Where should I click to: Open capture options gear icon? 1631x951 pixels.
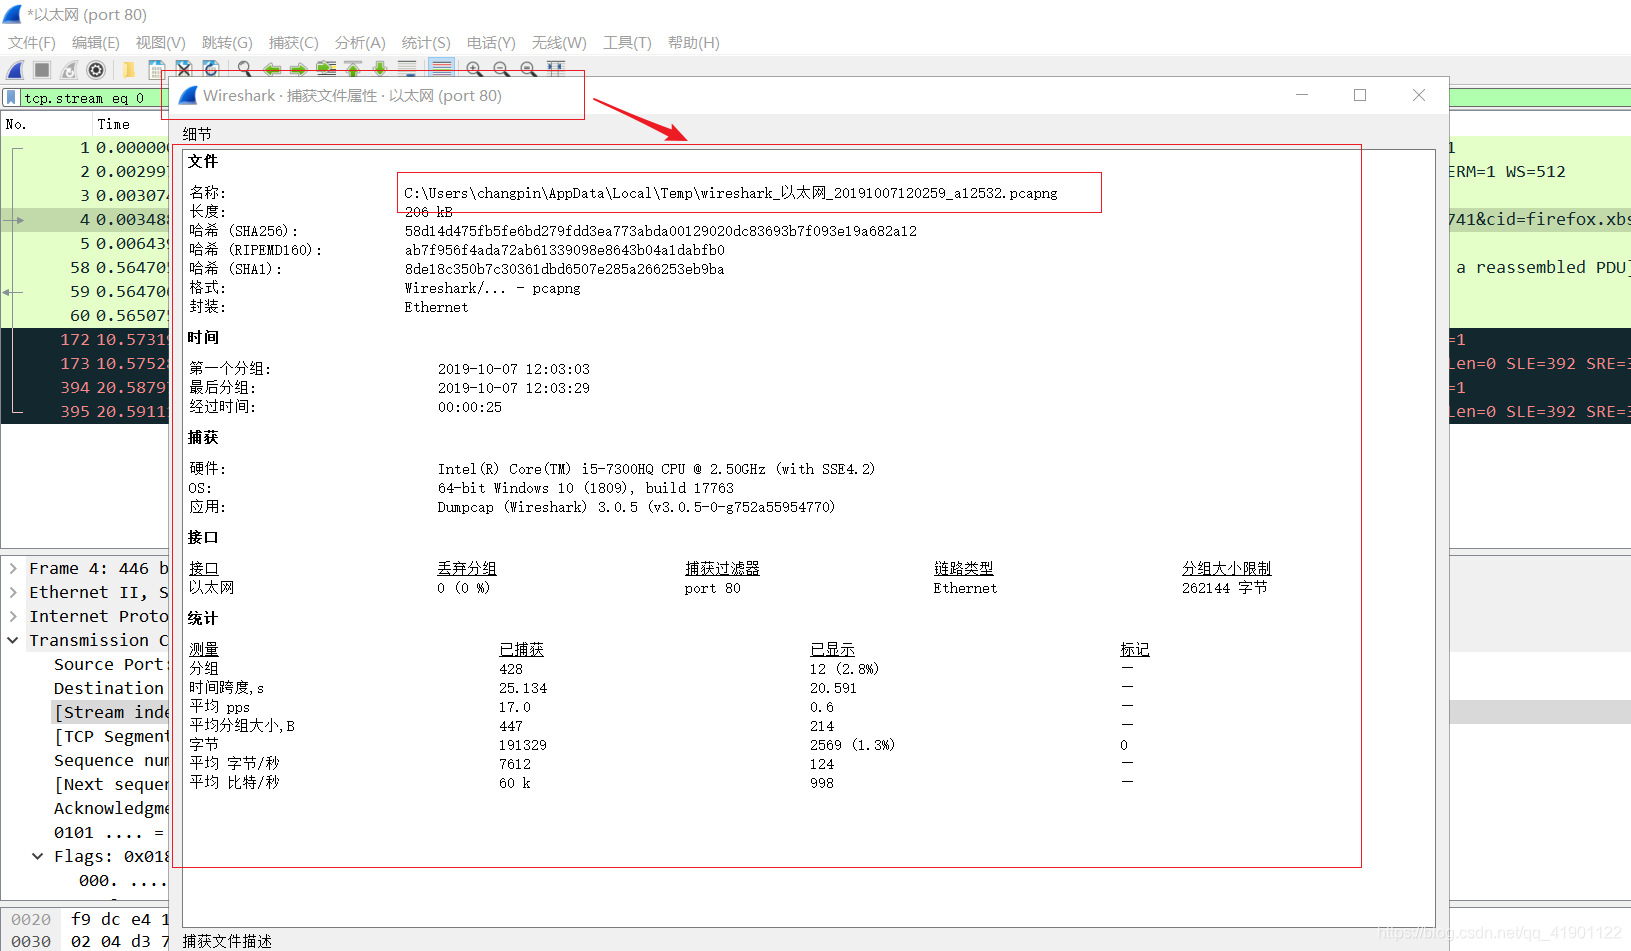(96, 70)
